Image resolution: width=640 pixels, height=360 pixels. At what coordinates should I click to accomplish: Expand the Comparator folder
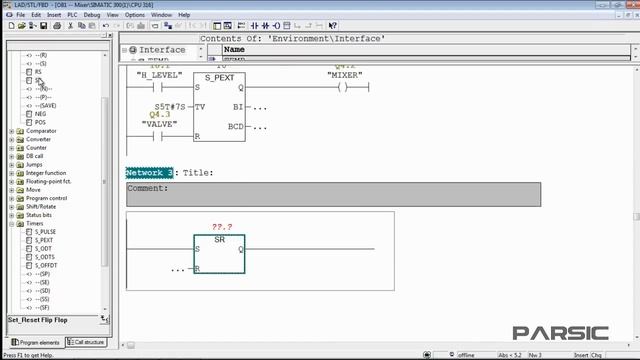tap(11, 131)
